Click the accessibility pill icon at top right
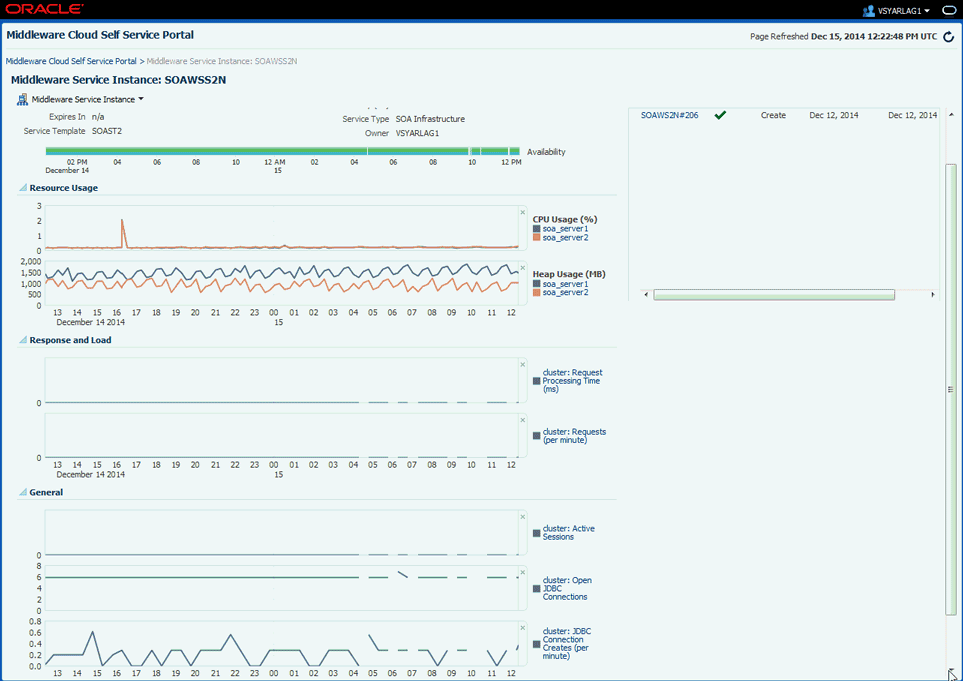 [x=949, y=10]
